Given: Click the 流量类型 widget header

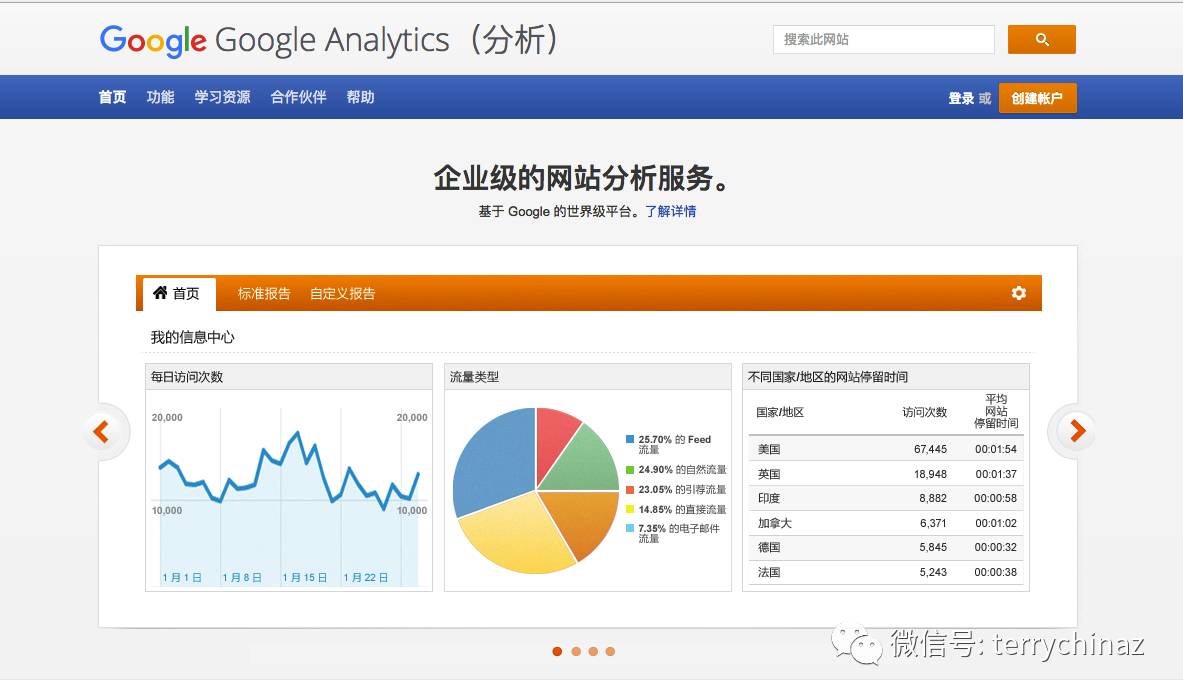Looking at the screenshot, I should click(x=588, y=376).
